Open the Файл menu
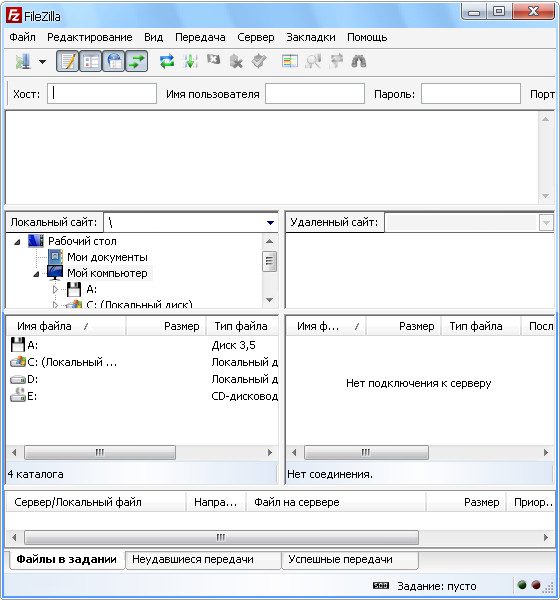This screenshot has width=560, height=600. pyautogui.click(x=22, y=37)
